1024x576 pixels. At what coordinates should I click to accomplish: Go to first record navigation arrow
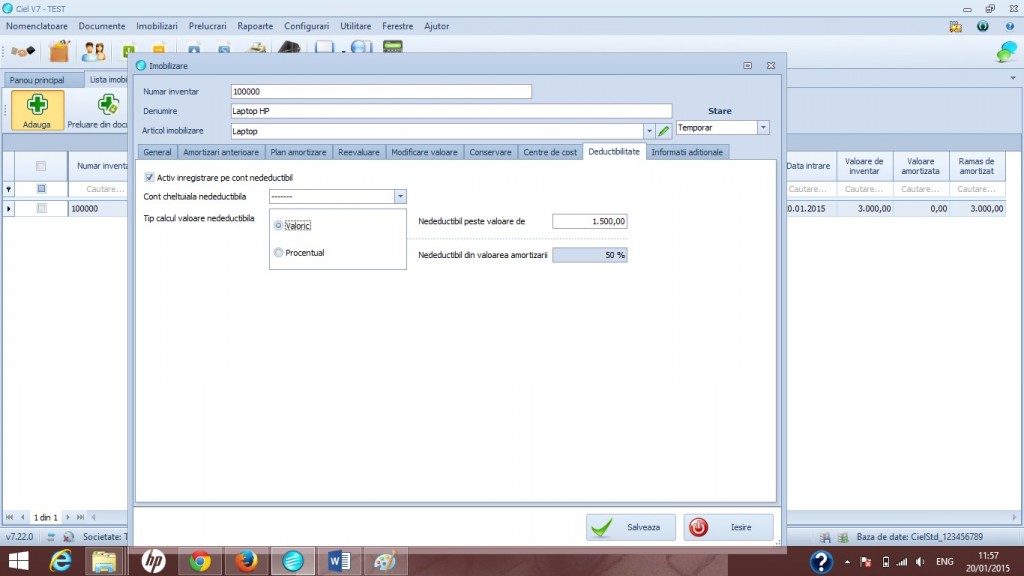[x=9, y=517]
